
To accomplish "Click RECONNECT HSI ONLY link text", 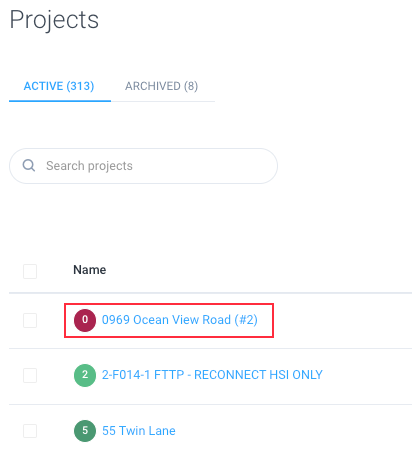I will (258, 375).
